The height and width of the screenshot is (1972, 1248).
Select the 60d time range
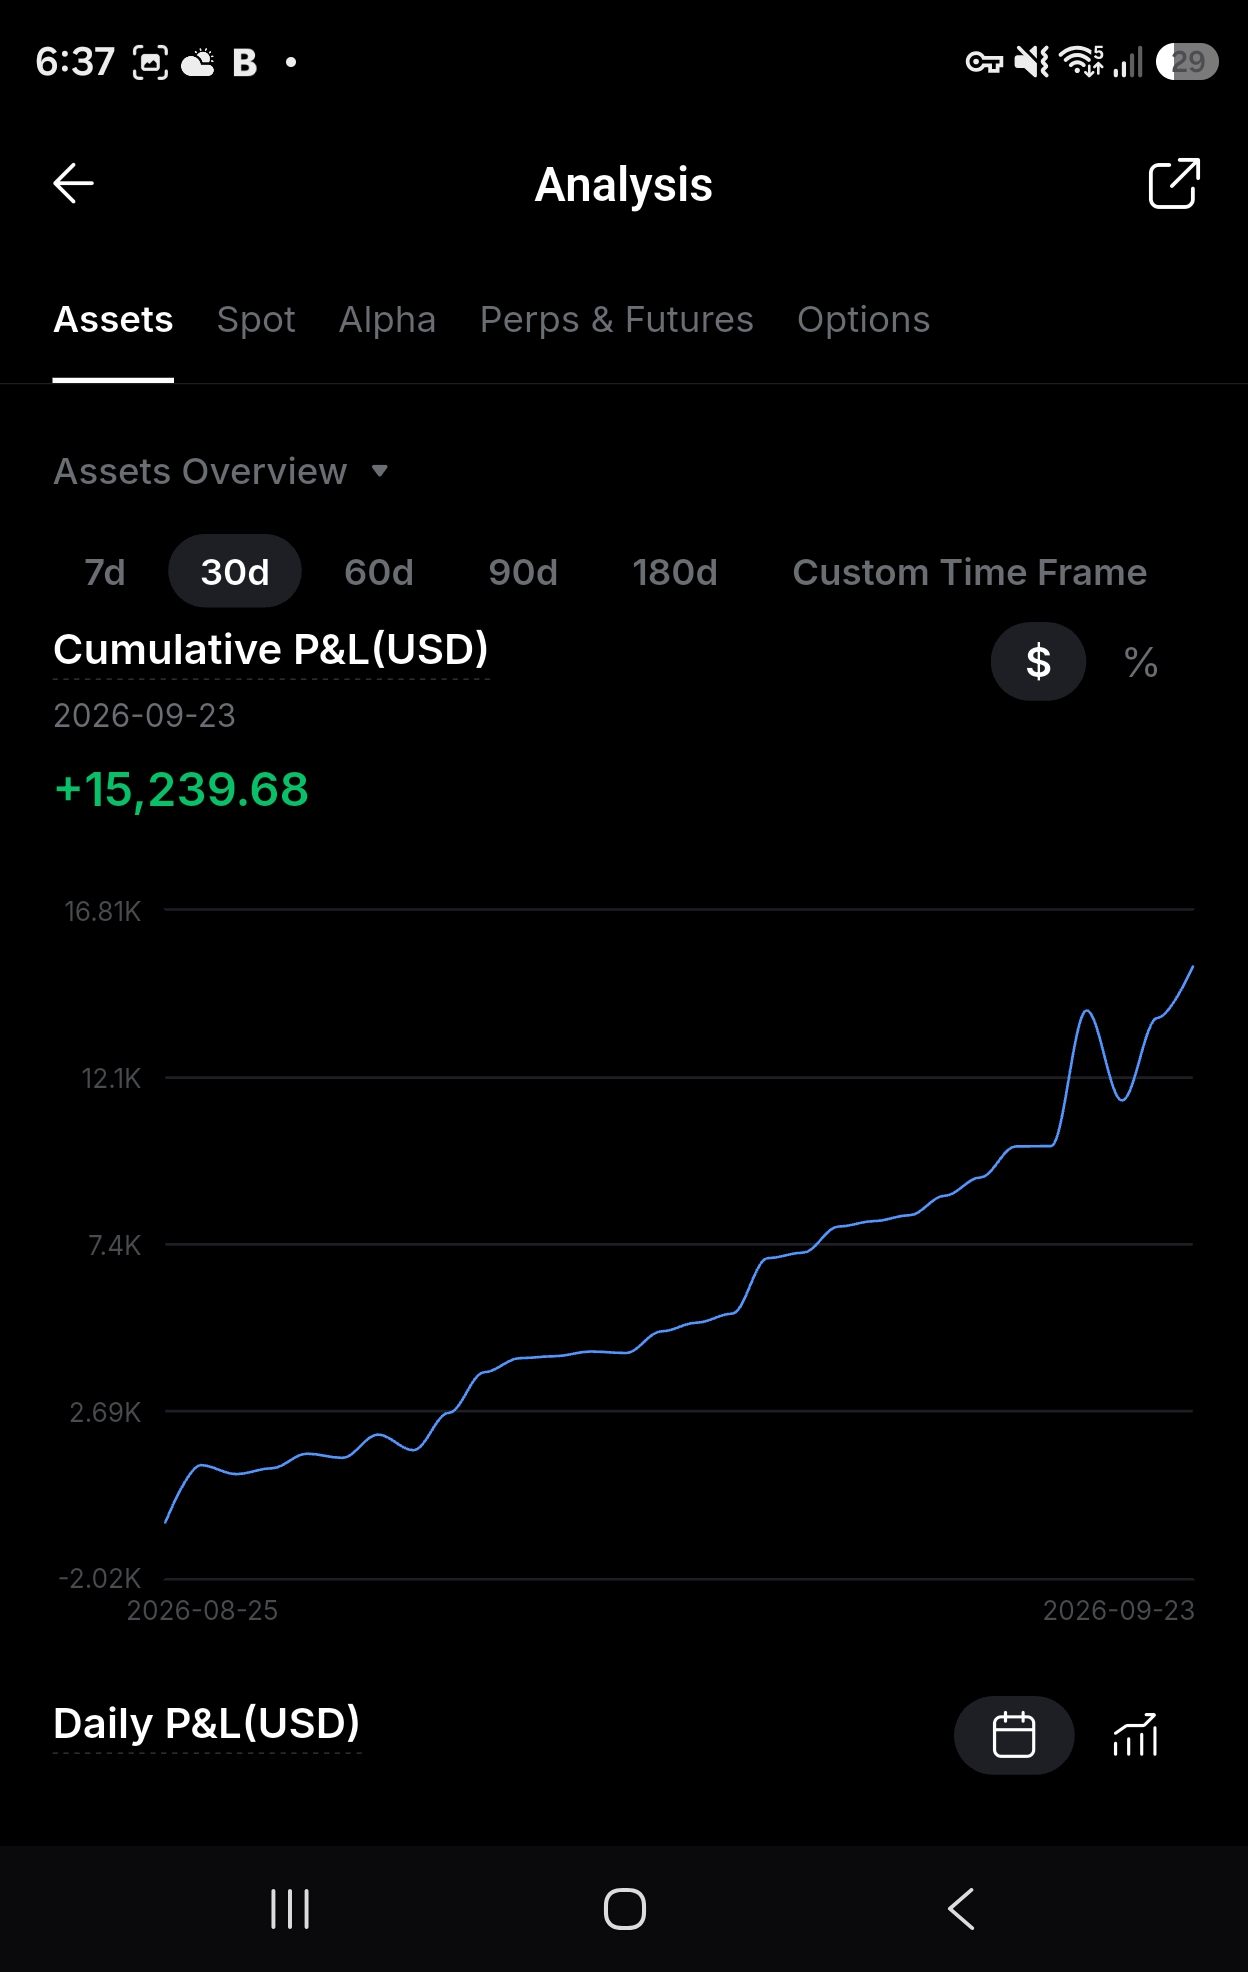379,572
